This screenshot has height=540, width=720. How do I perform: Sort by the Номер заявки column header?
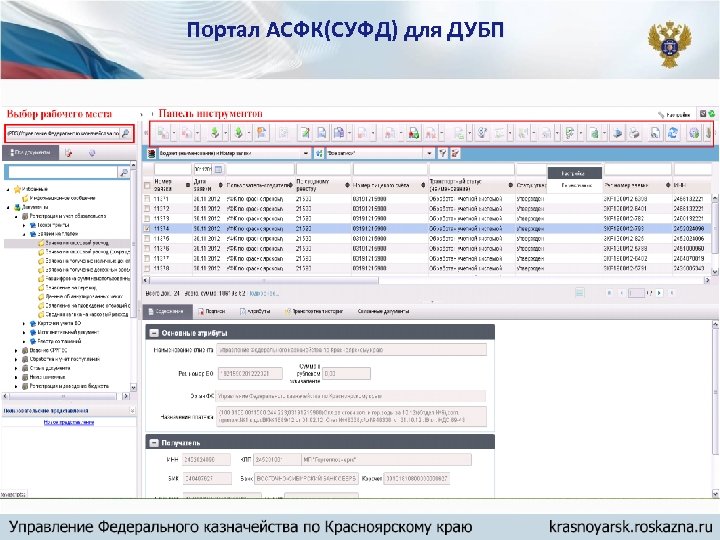coord(163,185)
